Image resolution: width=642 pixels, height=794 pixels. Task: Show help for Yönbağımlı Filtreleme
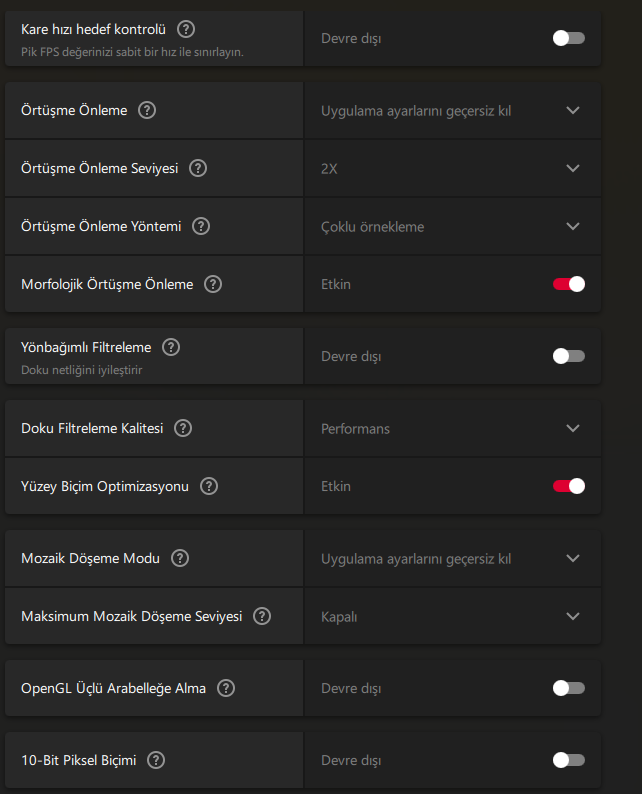(x=171, y=347)
